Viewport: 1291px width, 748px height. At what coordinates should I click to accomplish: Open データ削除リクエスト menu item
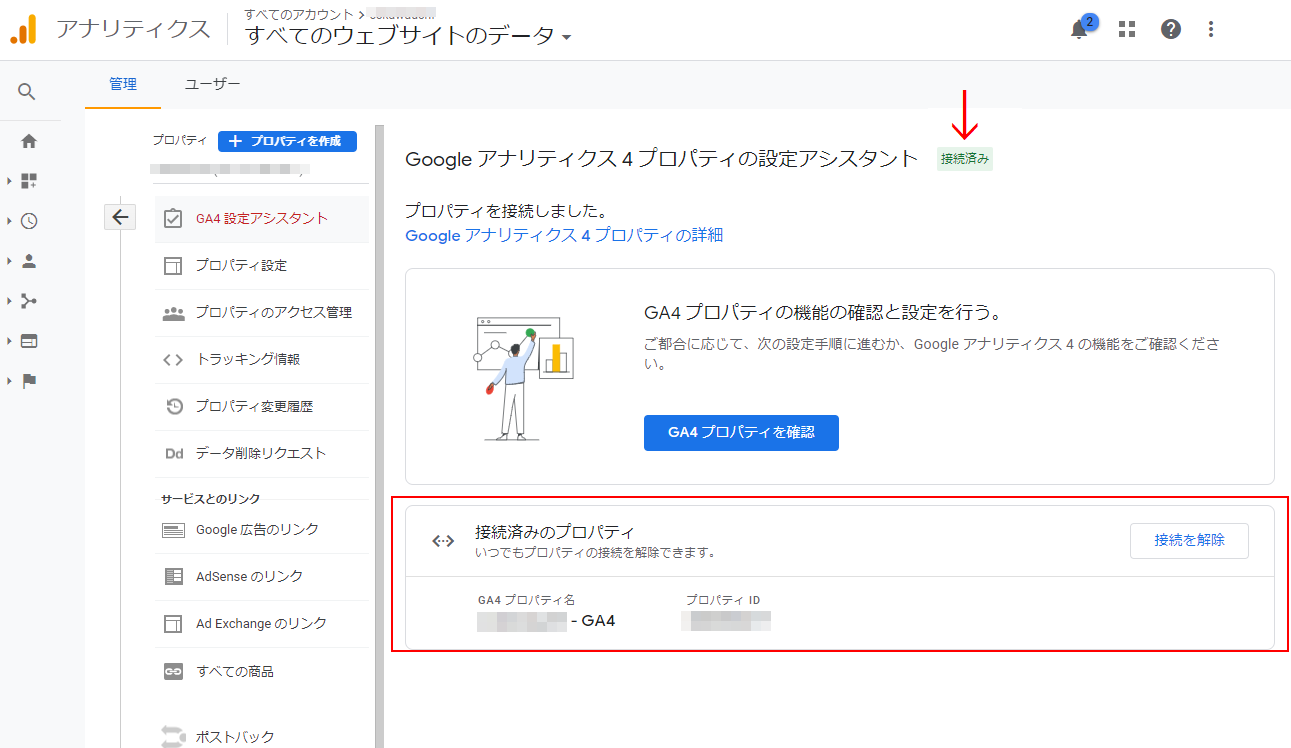262,453
